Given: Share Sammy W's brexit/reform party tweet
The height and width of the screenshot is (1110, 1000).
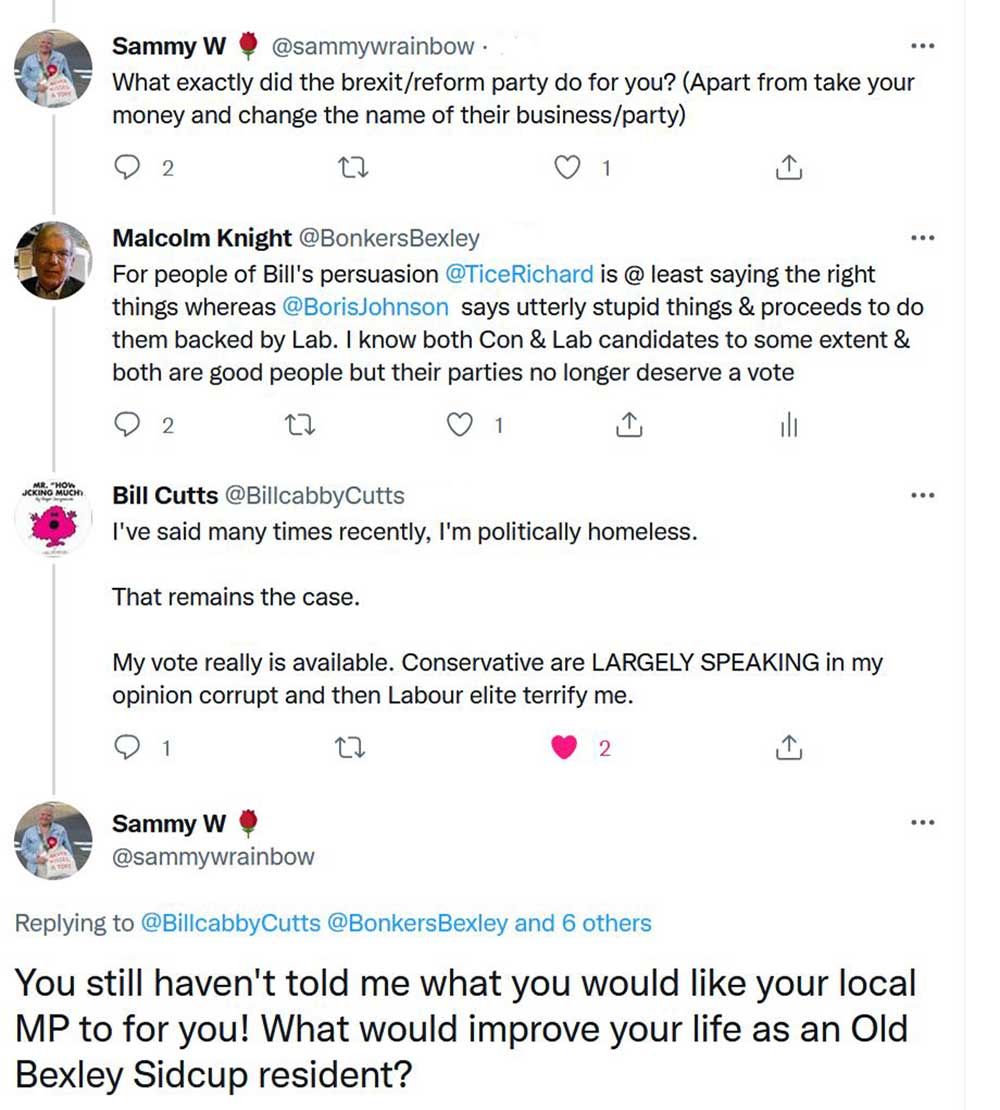Looking at the screenshot, I should click(x=789, y=169).
